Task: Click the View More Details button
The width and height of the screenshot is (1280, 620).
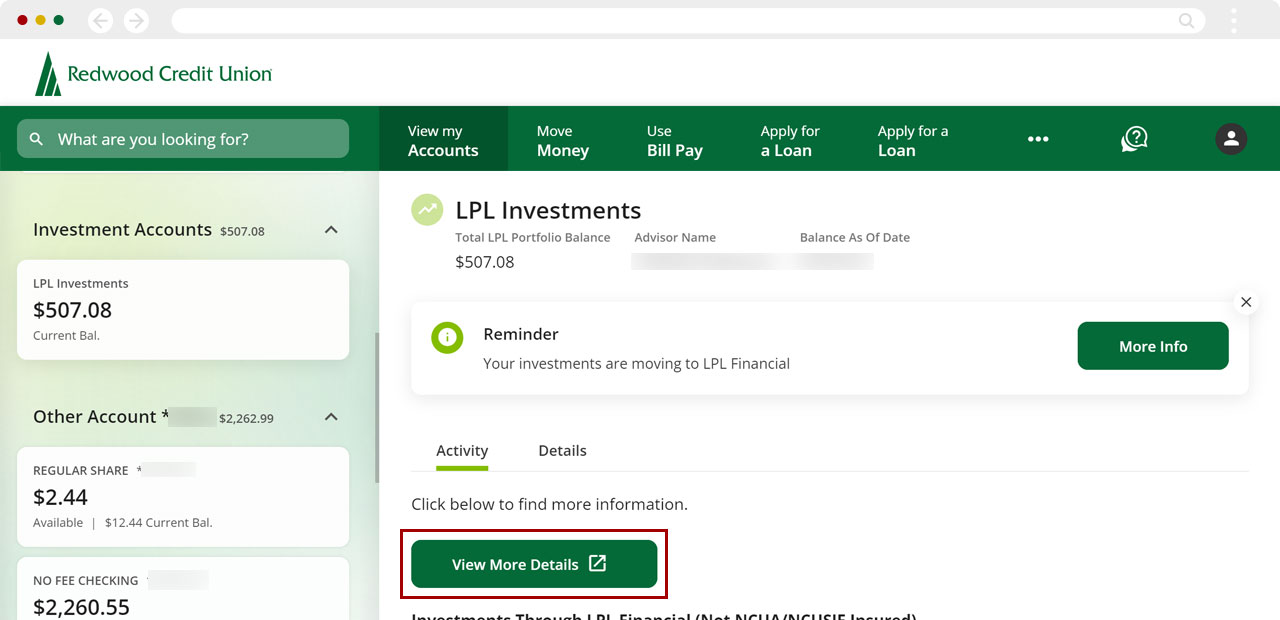Action: [x=534, y=564]
